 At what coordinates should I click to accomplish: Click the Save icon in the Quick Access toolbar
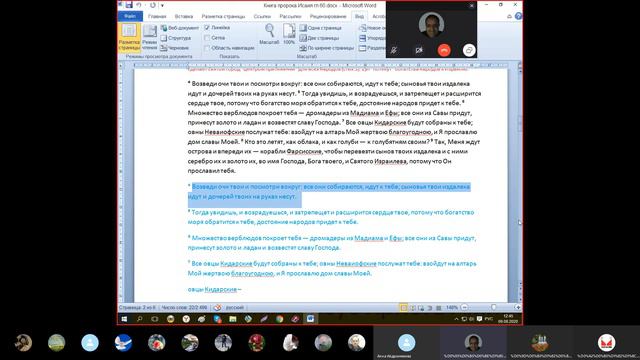[x=129, y=5]
